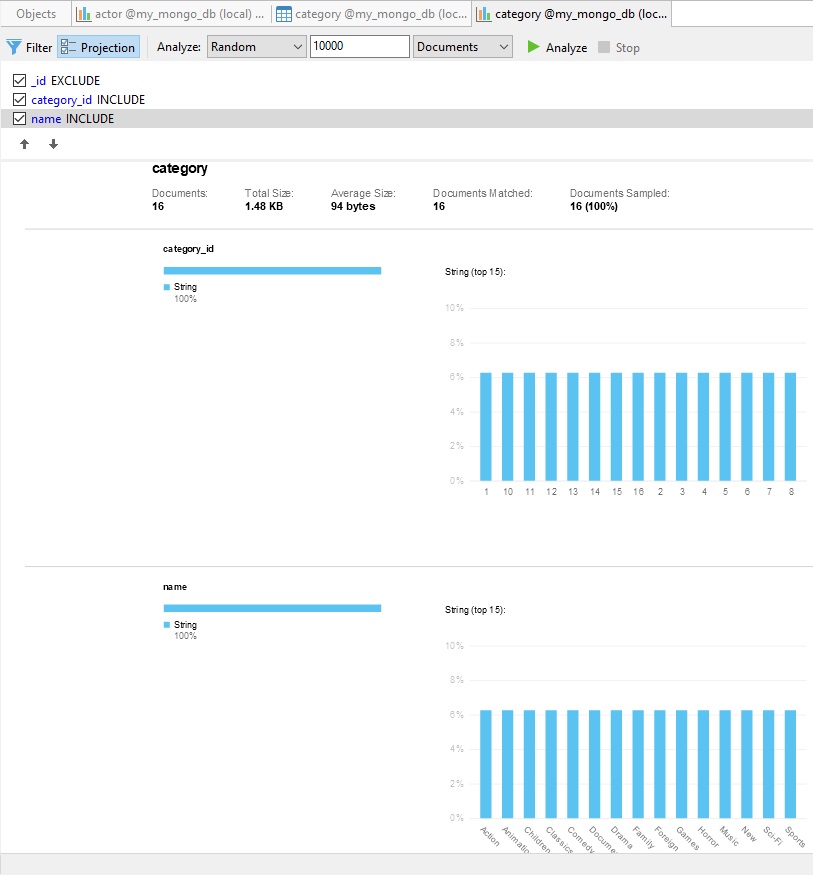Click the Filter button label
The width and height of the screenshot is (813, 875).
pyautogui.click(x=39, y=48)
